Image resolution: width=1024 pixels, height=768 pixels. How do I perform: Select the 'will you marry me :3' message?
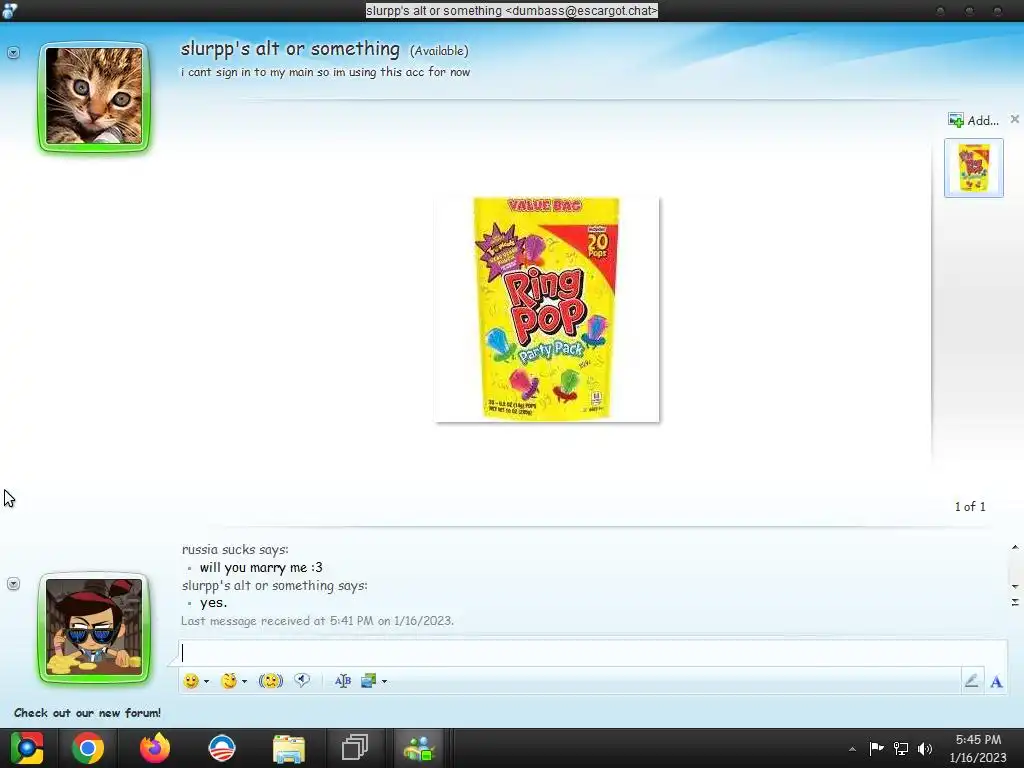click(x=261, y=568)
